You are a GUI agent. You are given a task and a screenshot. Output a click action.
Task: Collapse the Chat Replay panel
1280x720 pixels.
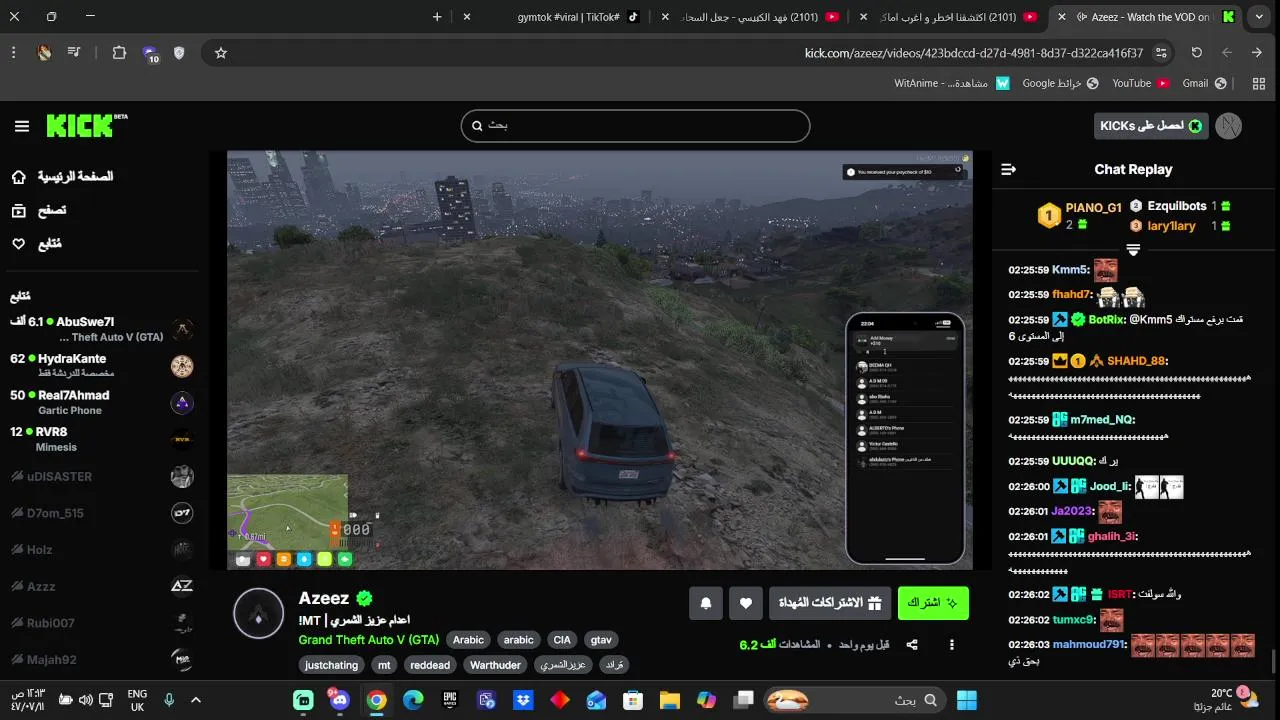(1008, 170)
